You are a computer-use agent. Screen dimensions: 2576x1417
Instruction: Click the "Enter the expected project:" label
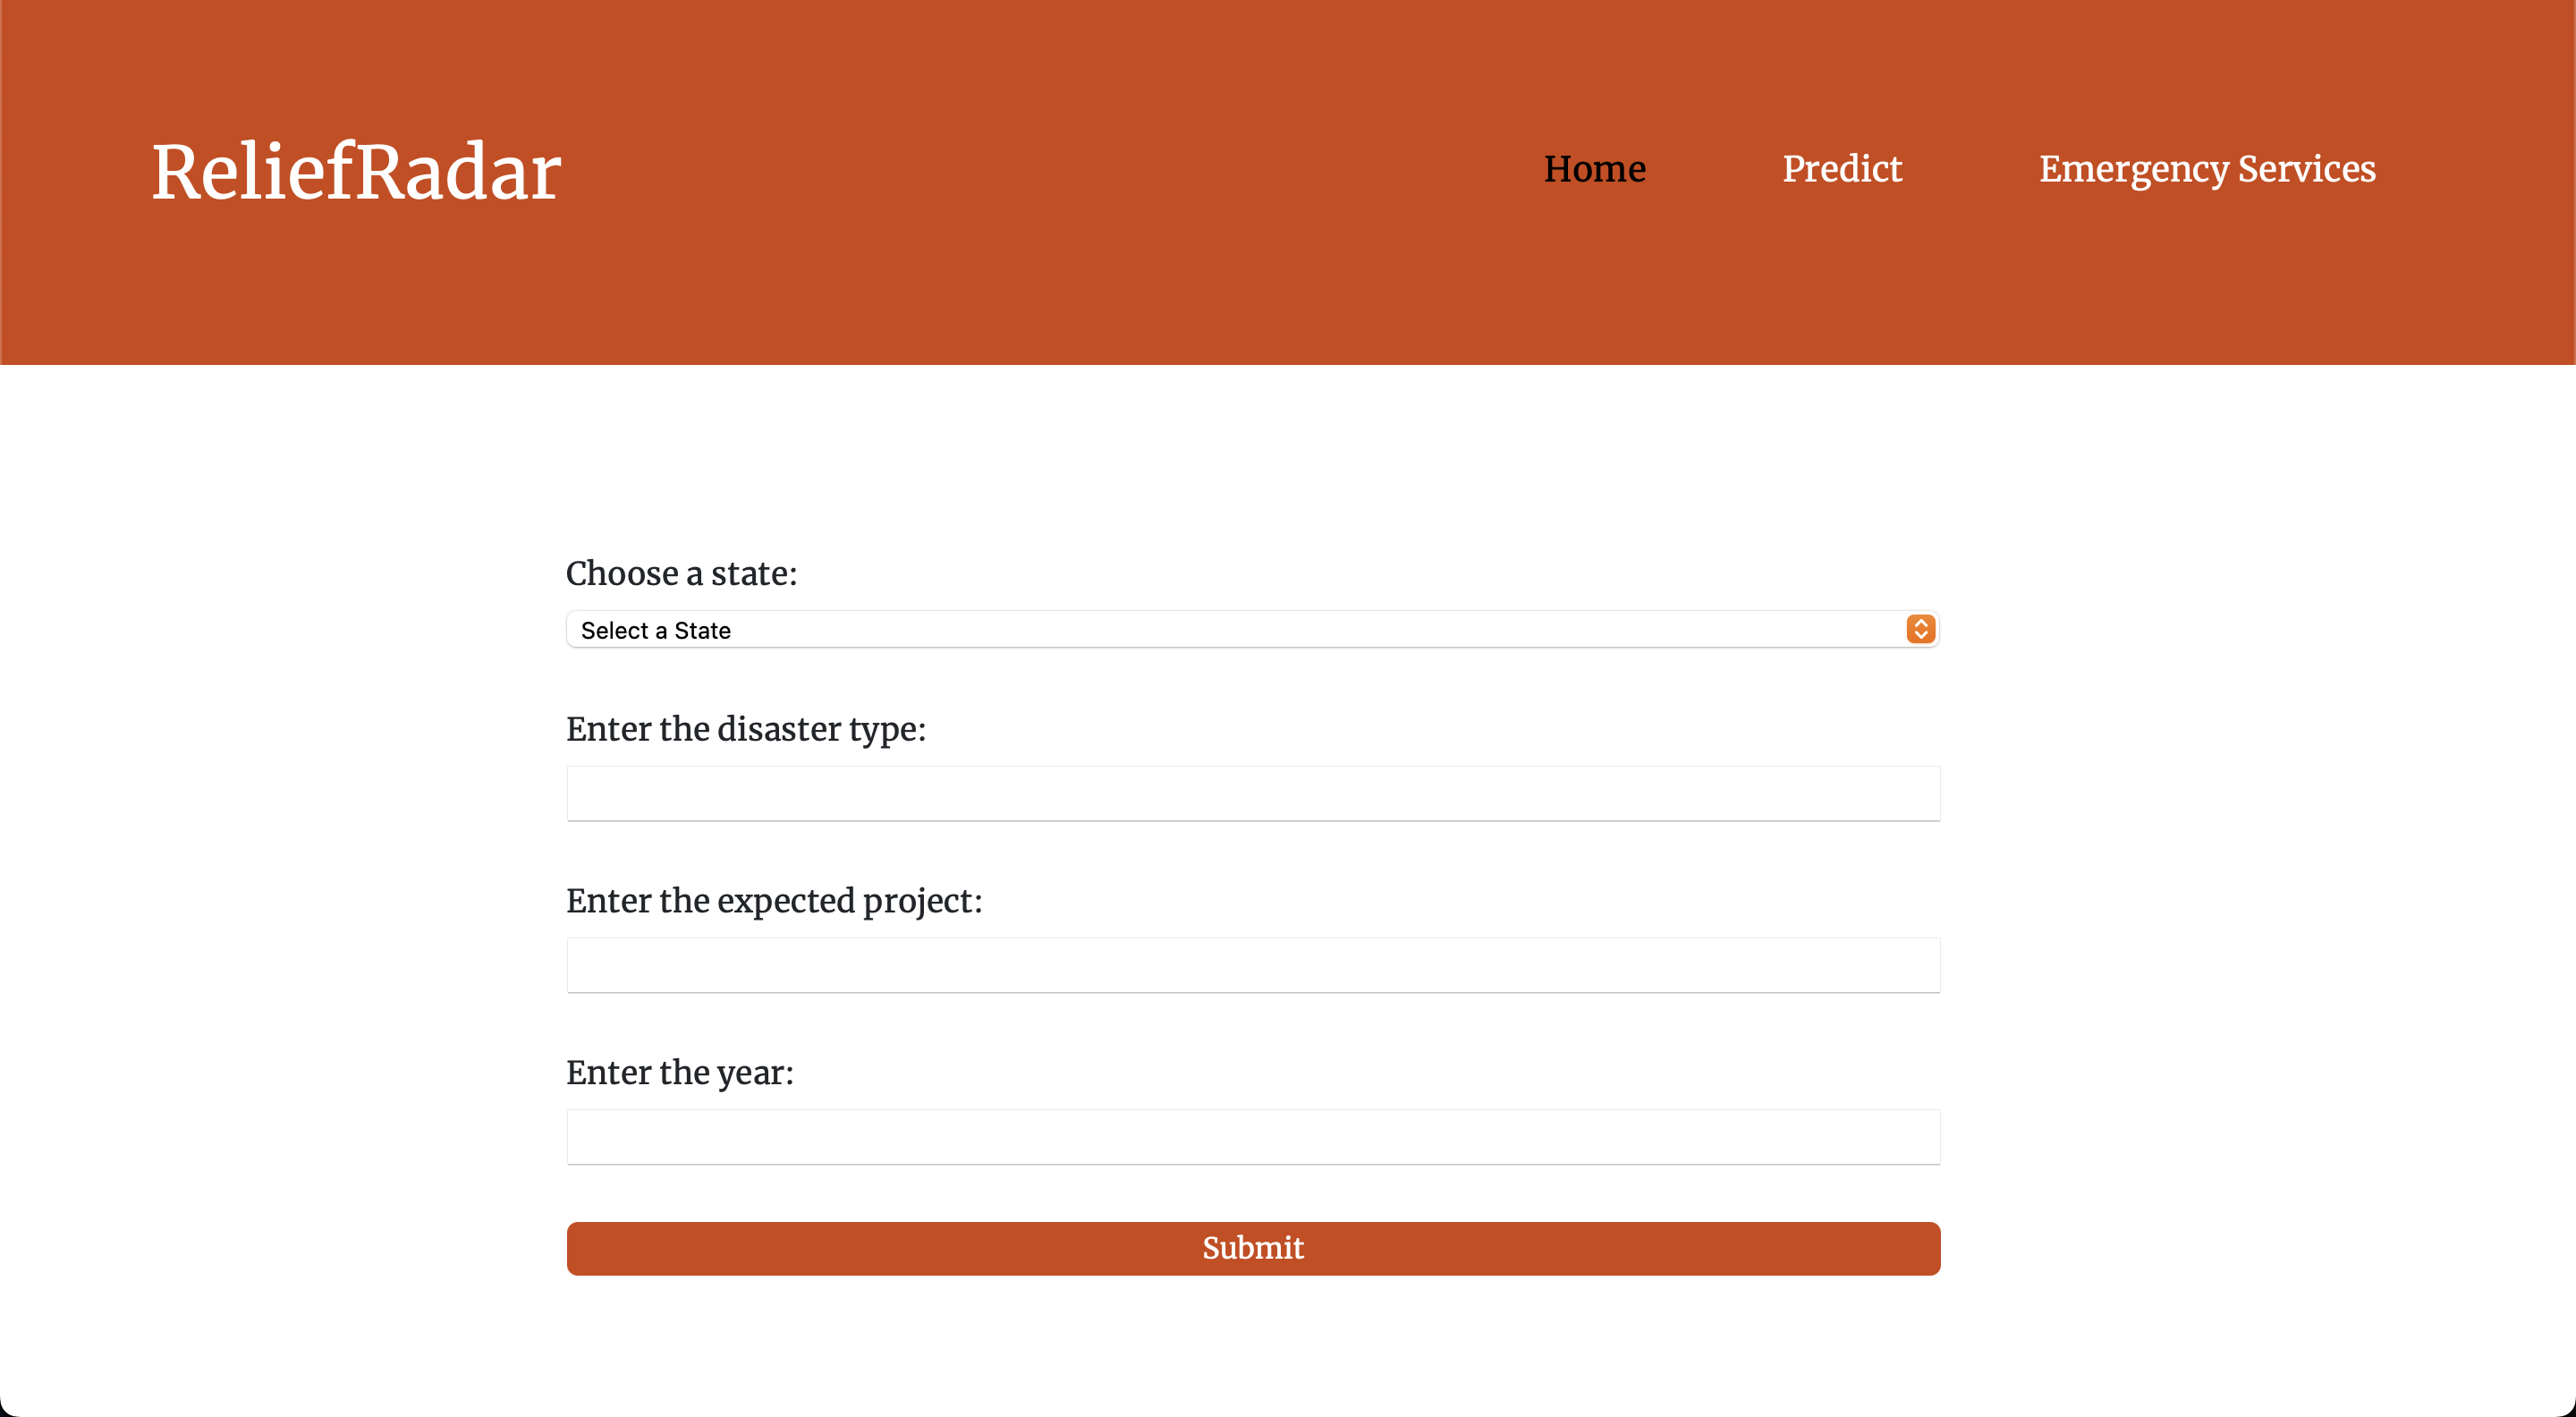coord(773,900)
